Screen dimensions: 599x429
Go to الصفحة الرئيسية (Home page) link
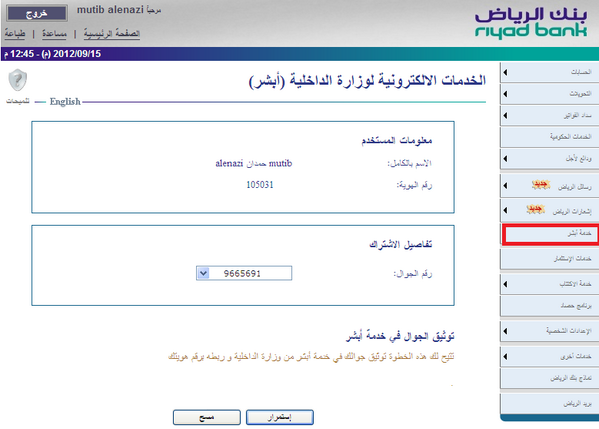tap(112, 34)
